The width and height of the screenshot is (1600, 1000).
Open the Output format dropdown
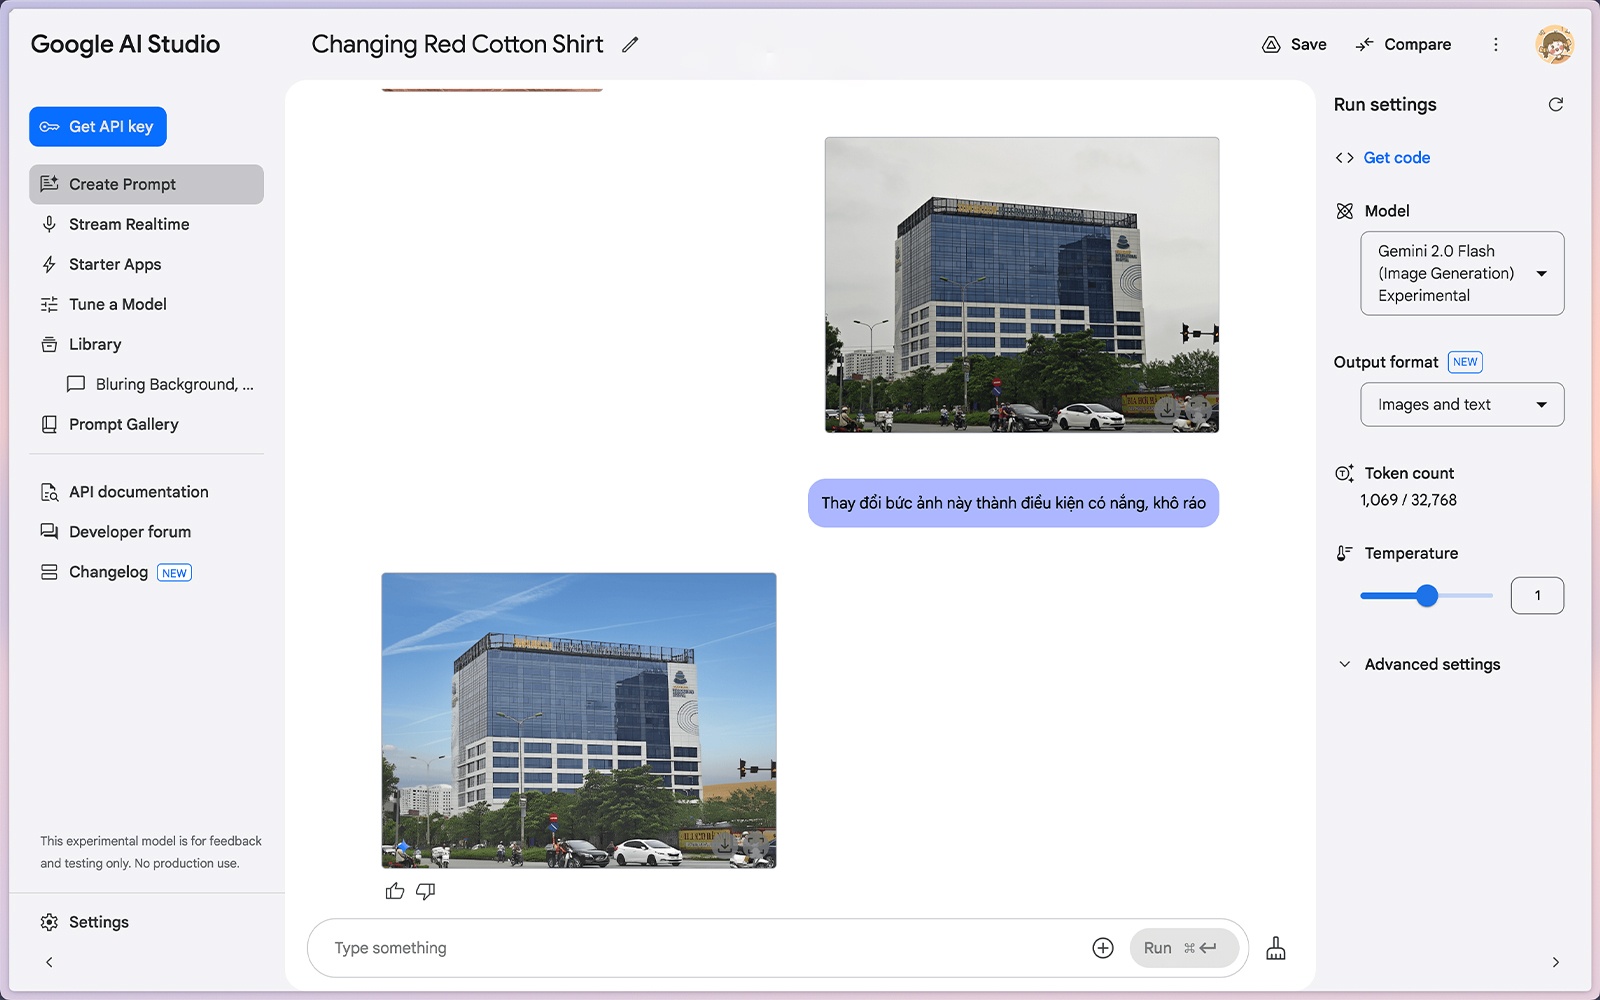click(x=1461, y=405)
